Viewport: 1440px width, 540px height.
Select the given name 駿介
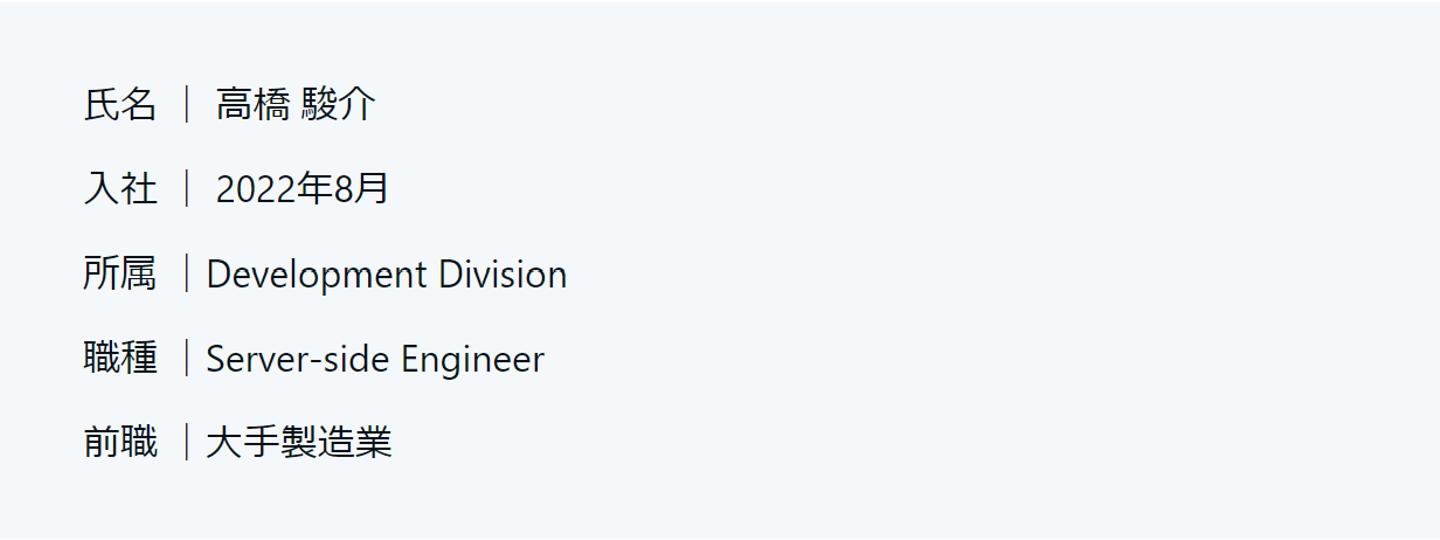pos(338,104)
